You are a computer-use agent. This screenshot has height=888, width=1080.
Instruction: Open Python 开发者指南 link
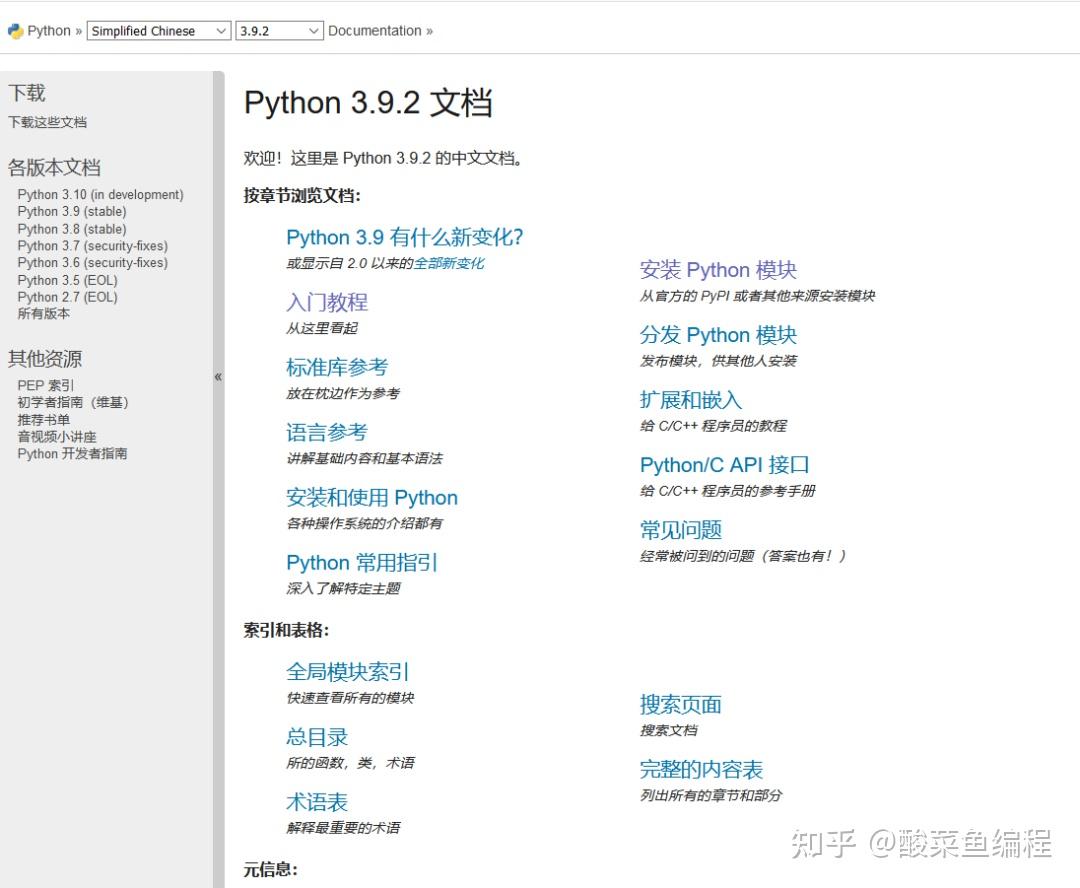coord(72,453)
